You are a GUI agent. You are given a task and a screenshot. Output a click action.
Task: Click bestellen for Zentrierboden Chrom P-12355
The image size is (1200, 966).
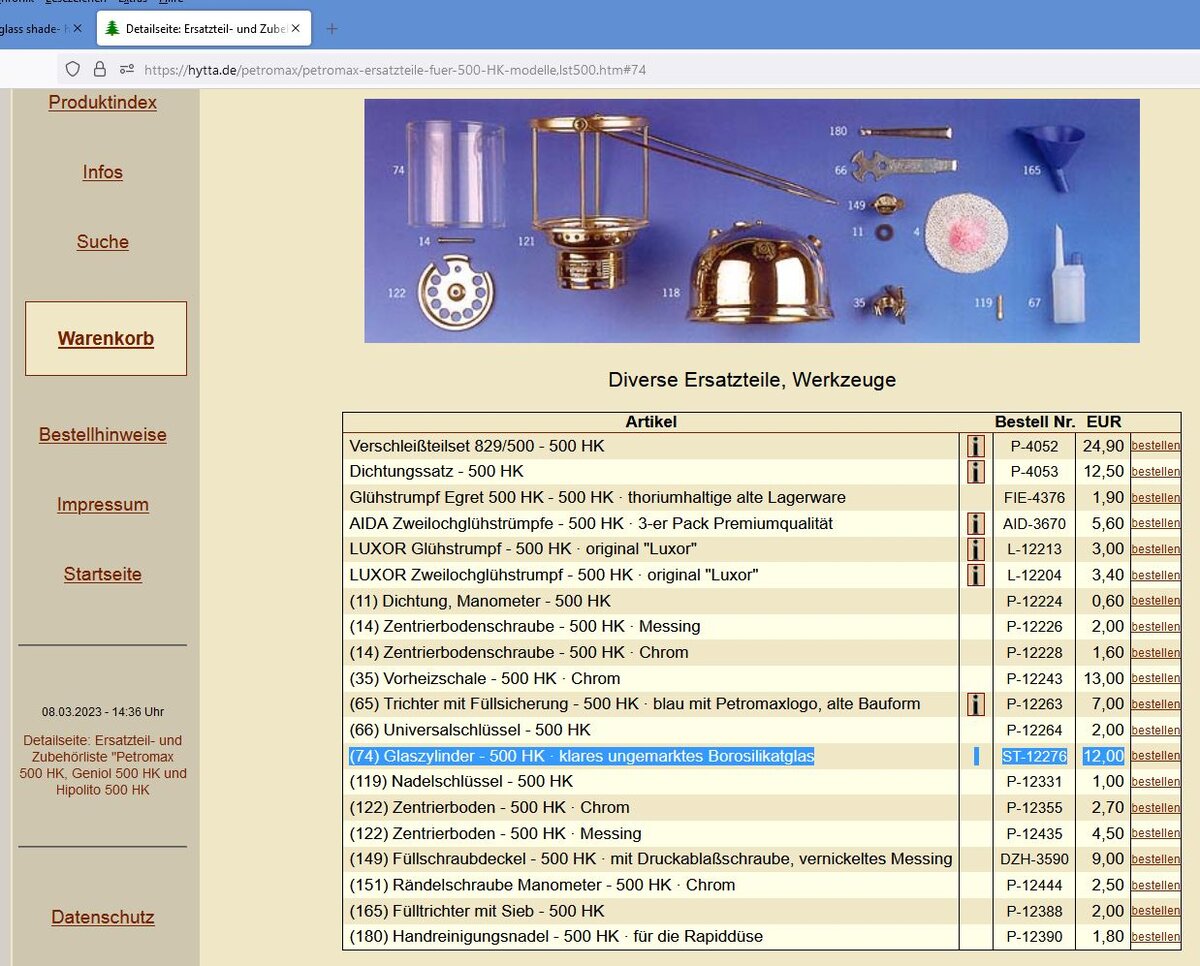coord(1155,808)
